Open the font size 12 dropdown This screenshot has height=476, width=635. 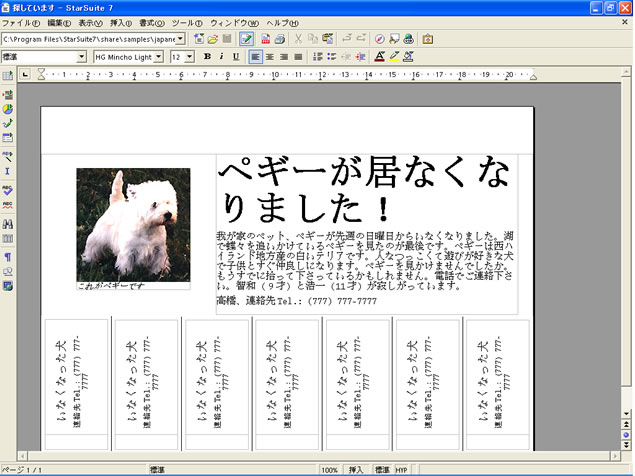pos(190,57)
